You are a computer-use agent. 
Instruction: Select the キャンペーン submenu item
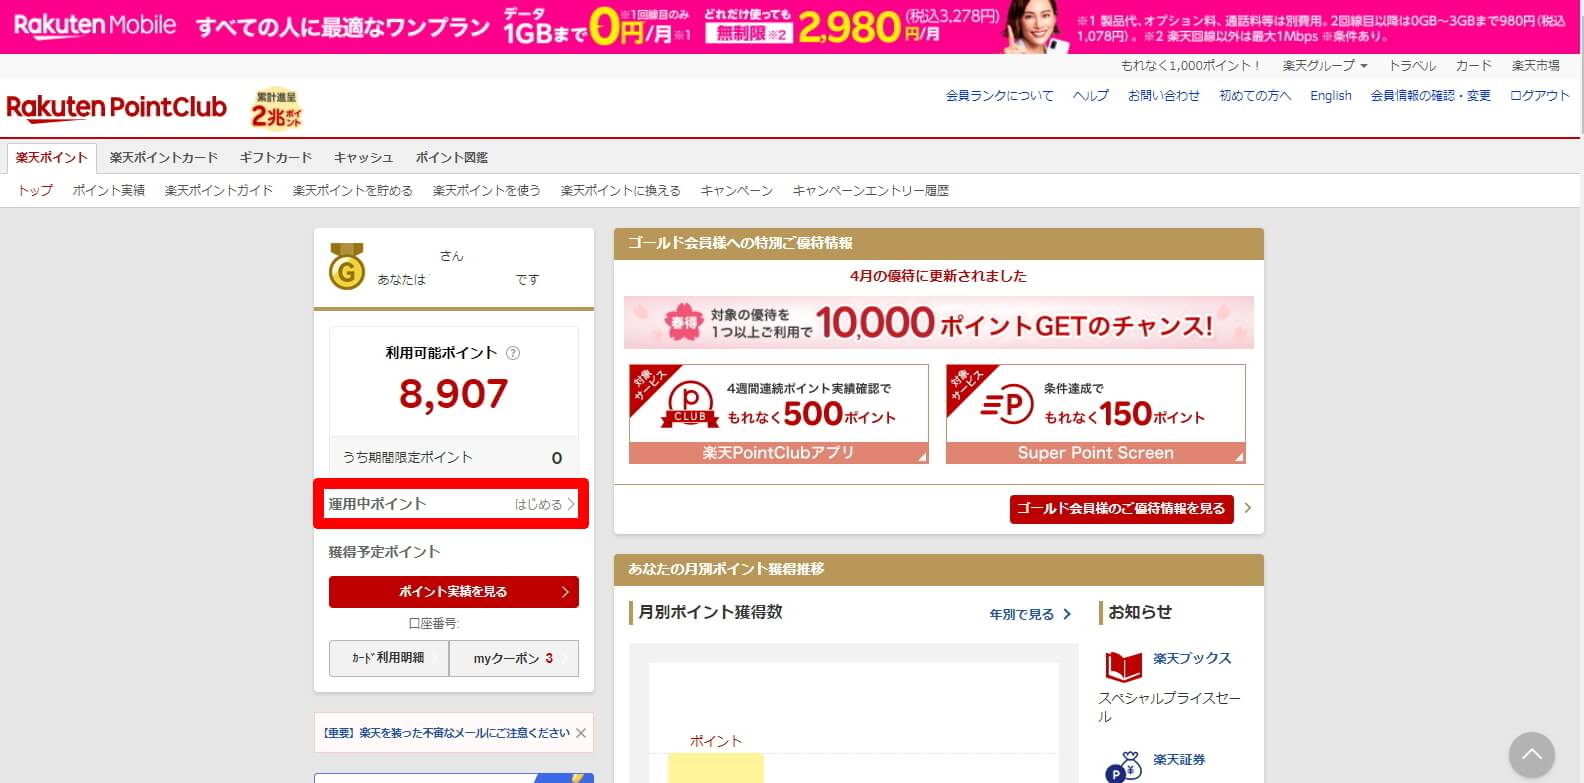[736, 190]
